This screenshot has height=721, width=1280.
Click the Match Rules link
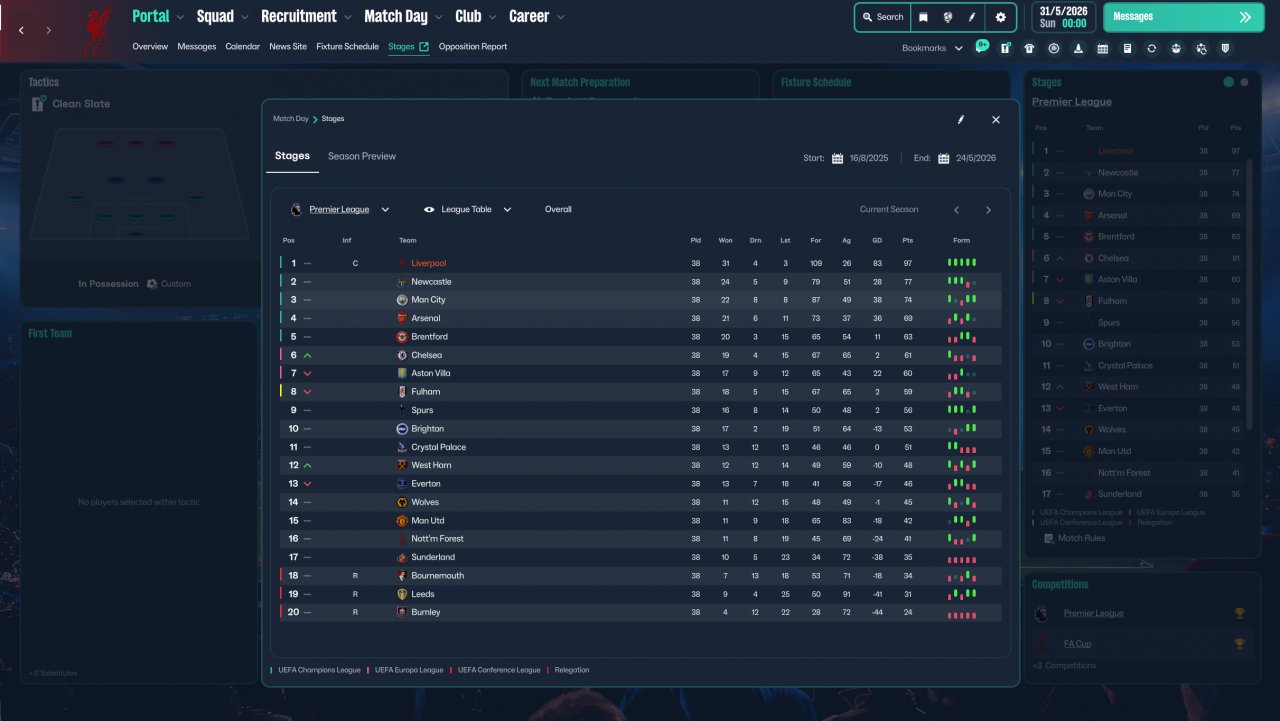1080,538
